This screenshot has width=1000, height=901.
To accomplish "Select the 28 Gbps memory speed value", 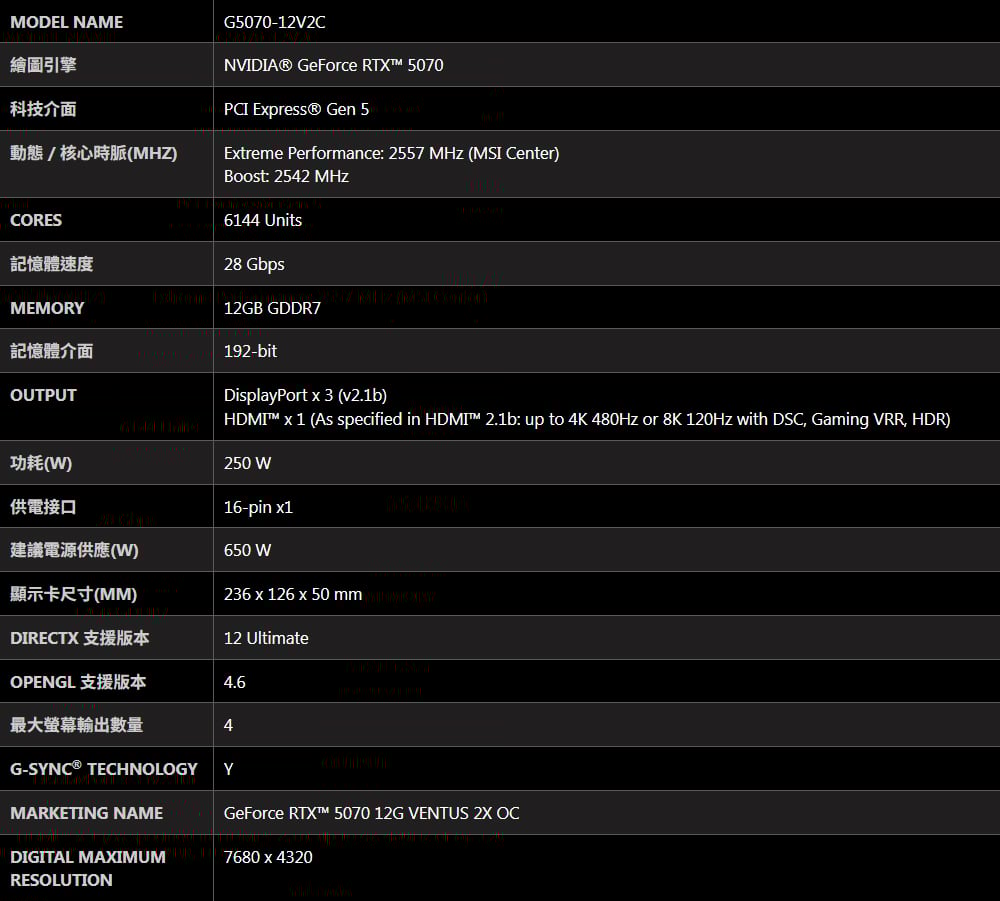I will pyautogui.click(x=254, y=264).
